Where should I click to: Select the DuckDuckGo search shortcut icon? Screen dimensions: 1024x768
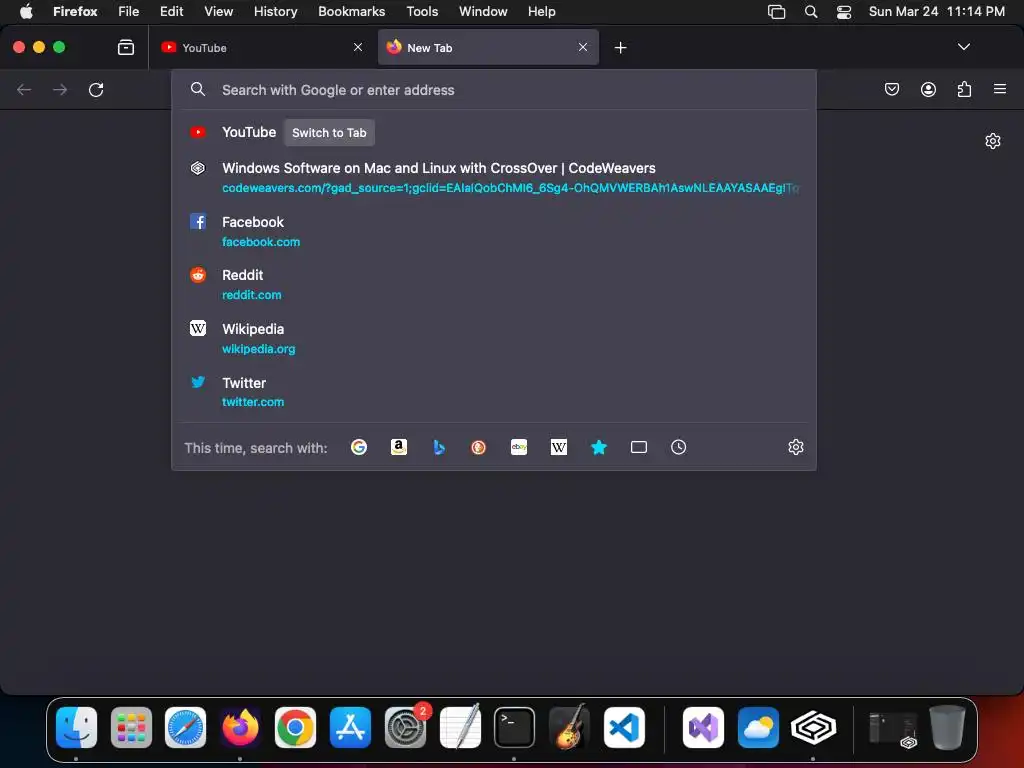coord(479,447)
